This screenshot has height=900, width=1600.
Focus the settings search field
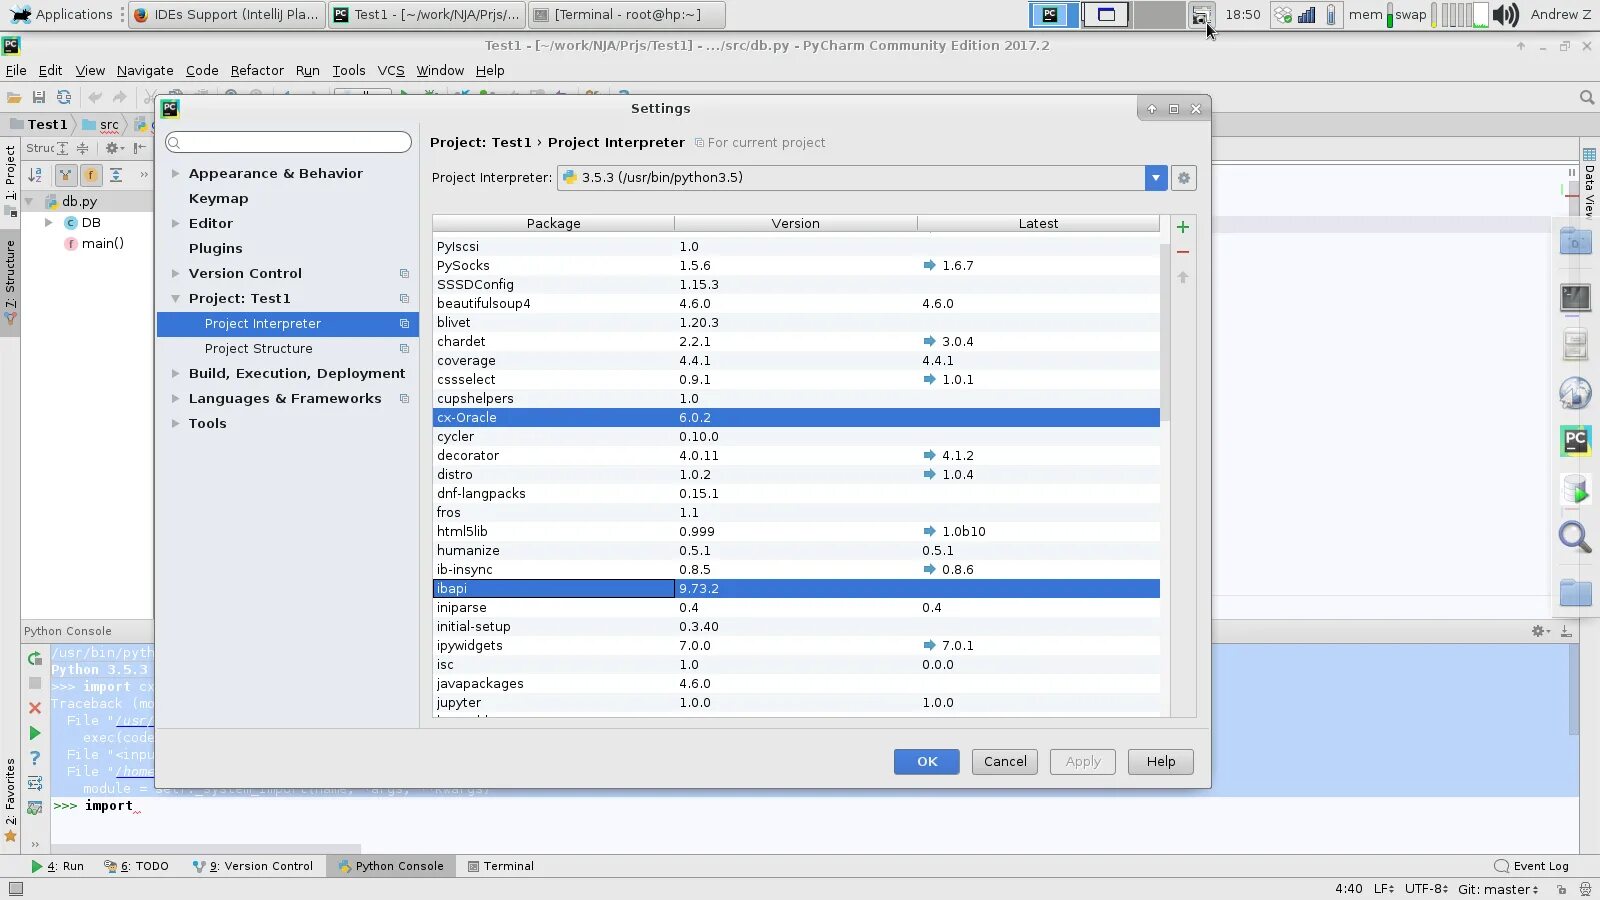tap(288, 142)
